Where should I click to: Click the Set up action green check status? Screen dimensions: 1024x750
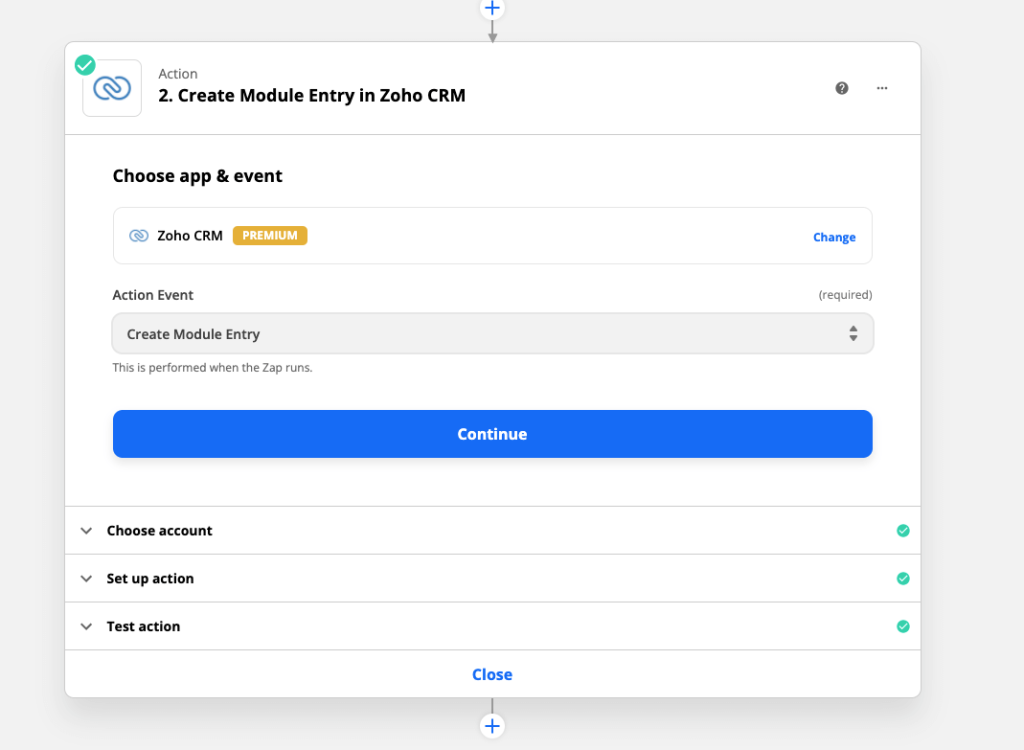point(903,578)
